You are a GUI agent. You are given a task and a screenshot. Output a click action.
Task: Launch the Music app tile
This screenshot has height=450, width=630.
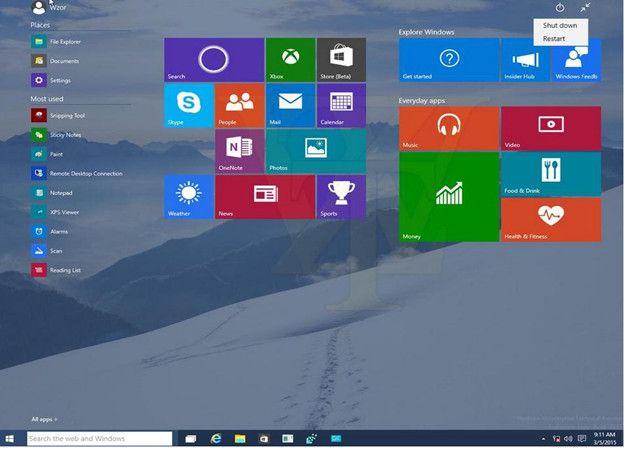[x=448, y=128]
